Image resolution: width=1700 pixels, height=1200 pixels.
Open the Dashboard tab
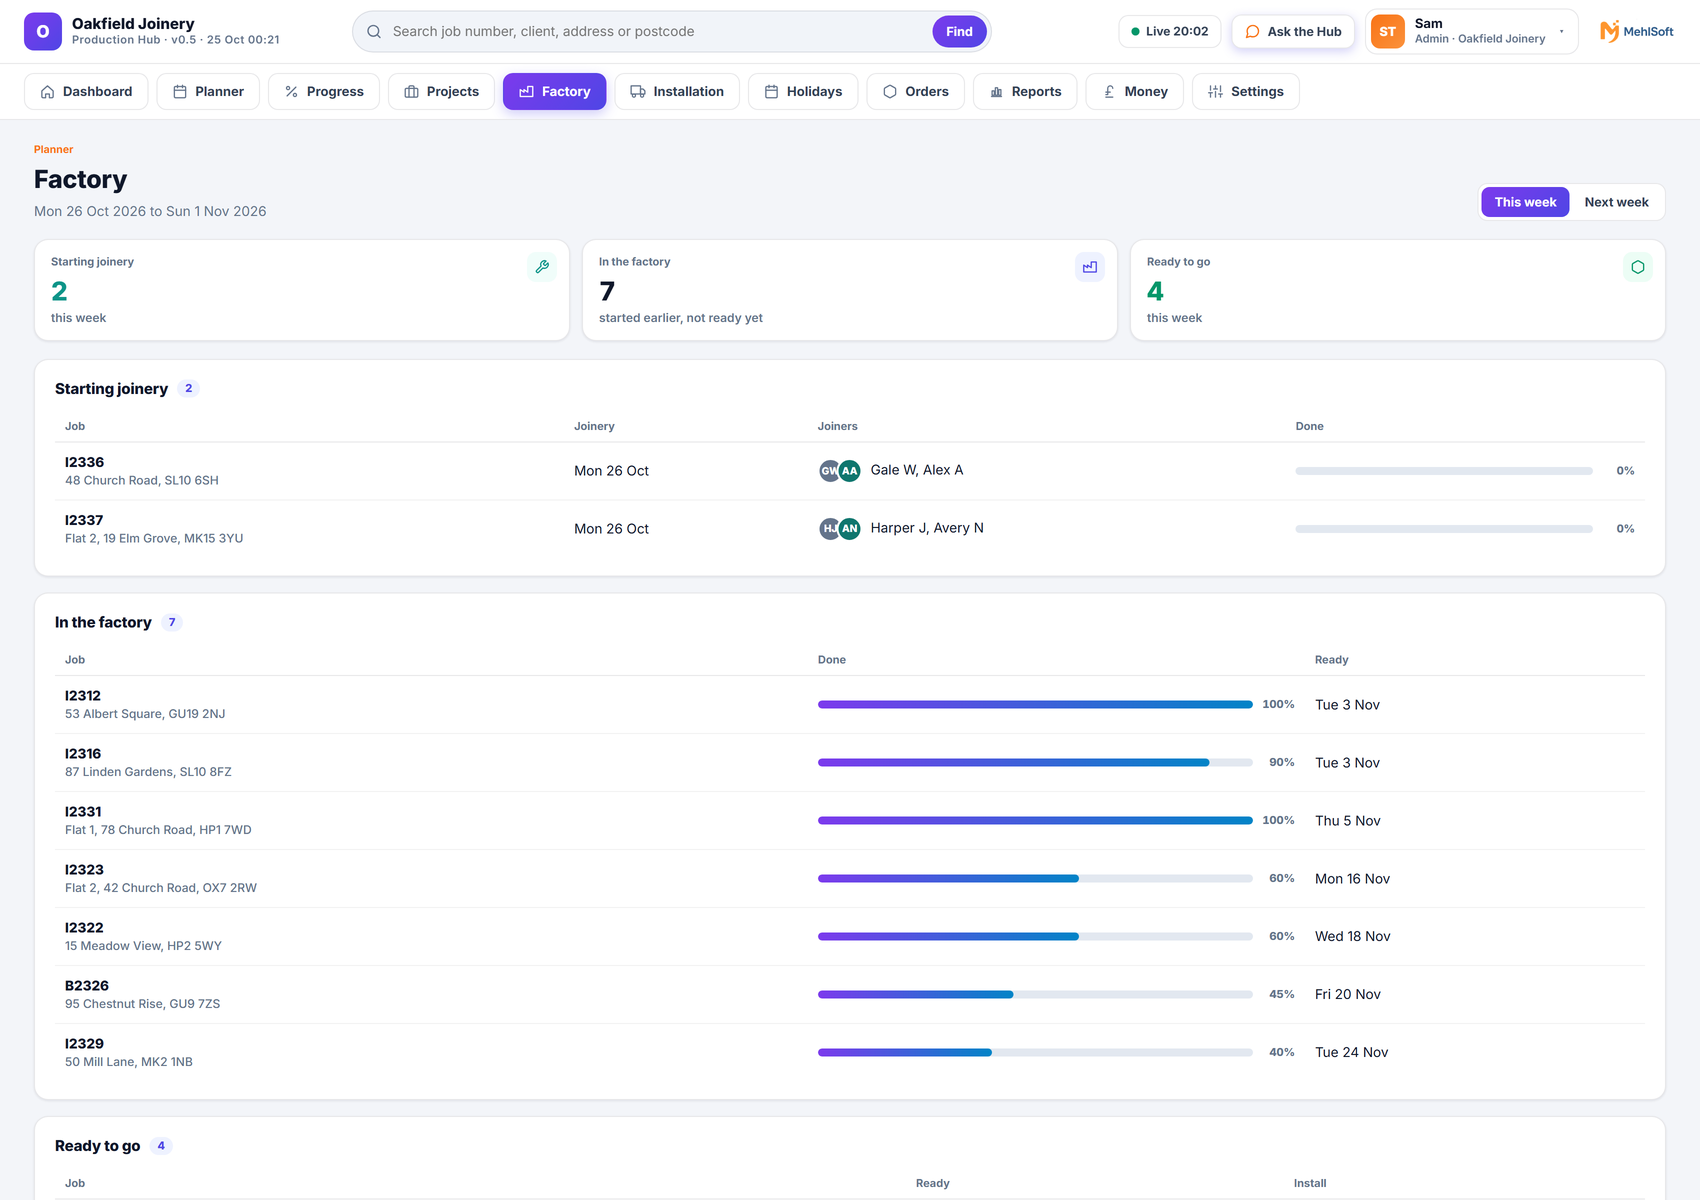click(x=86, y=91)
